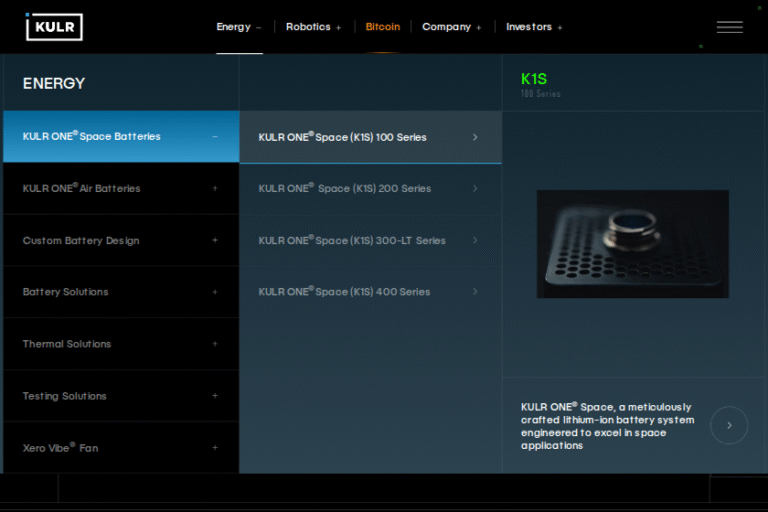Click the K1S battery product image
Viewport: 768px width, 512px height.
[x=632, y=244]
